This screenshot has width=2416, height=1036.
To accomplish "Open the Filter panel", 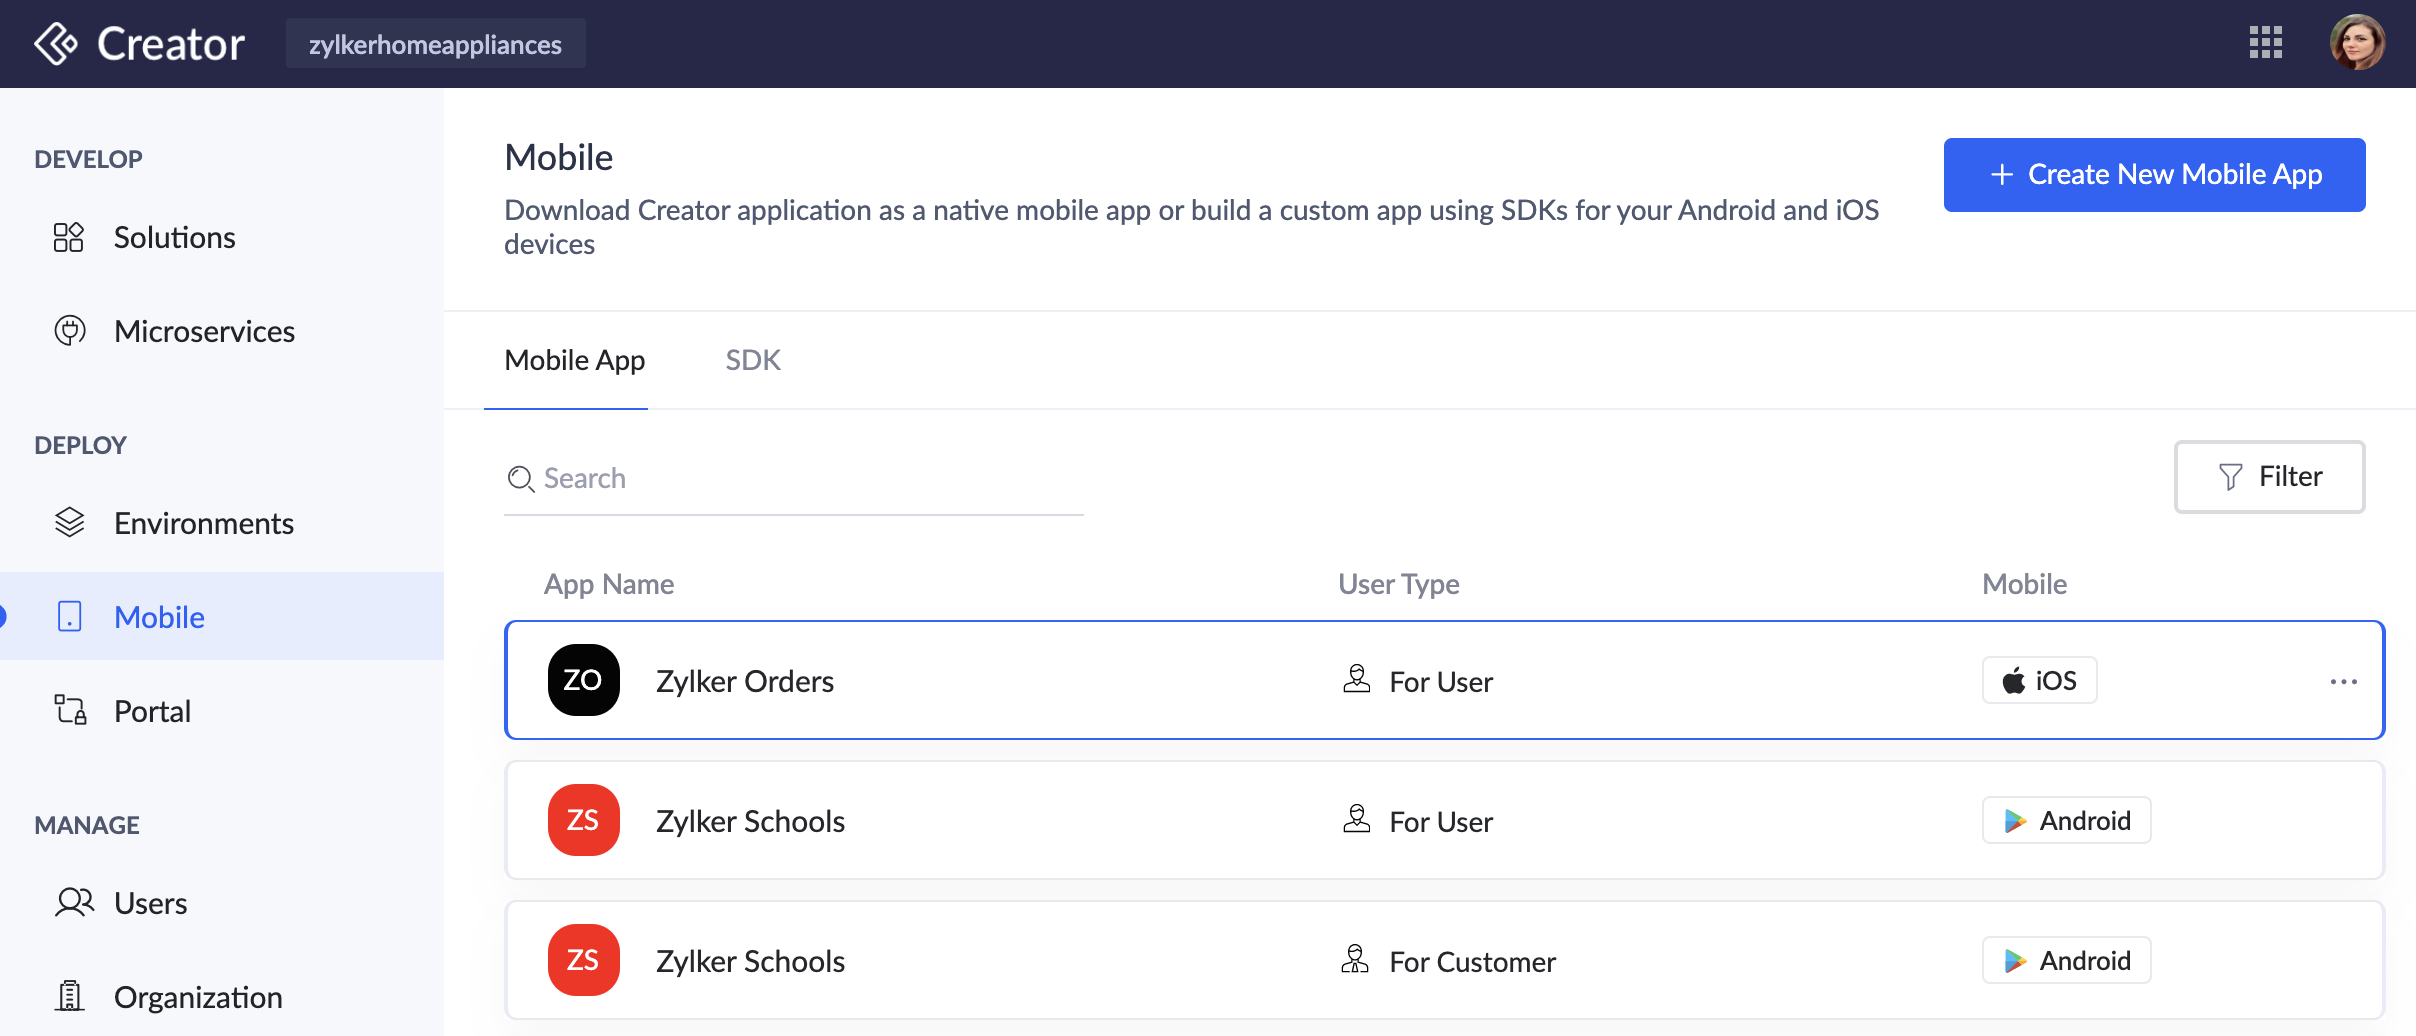I will click(x=2269, y=476).
